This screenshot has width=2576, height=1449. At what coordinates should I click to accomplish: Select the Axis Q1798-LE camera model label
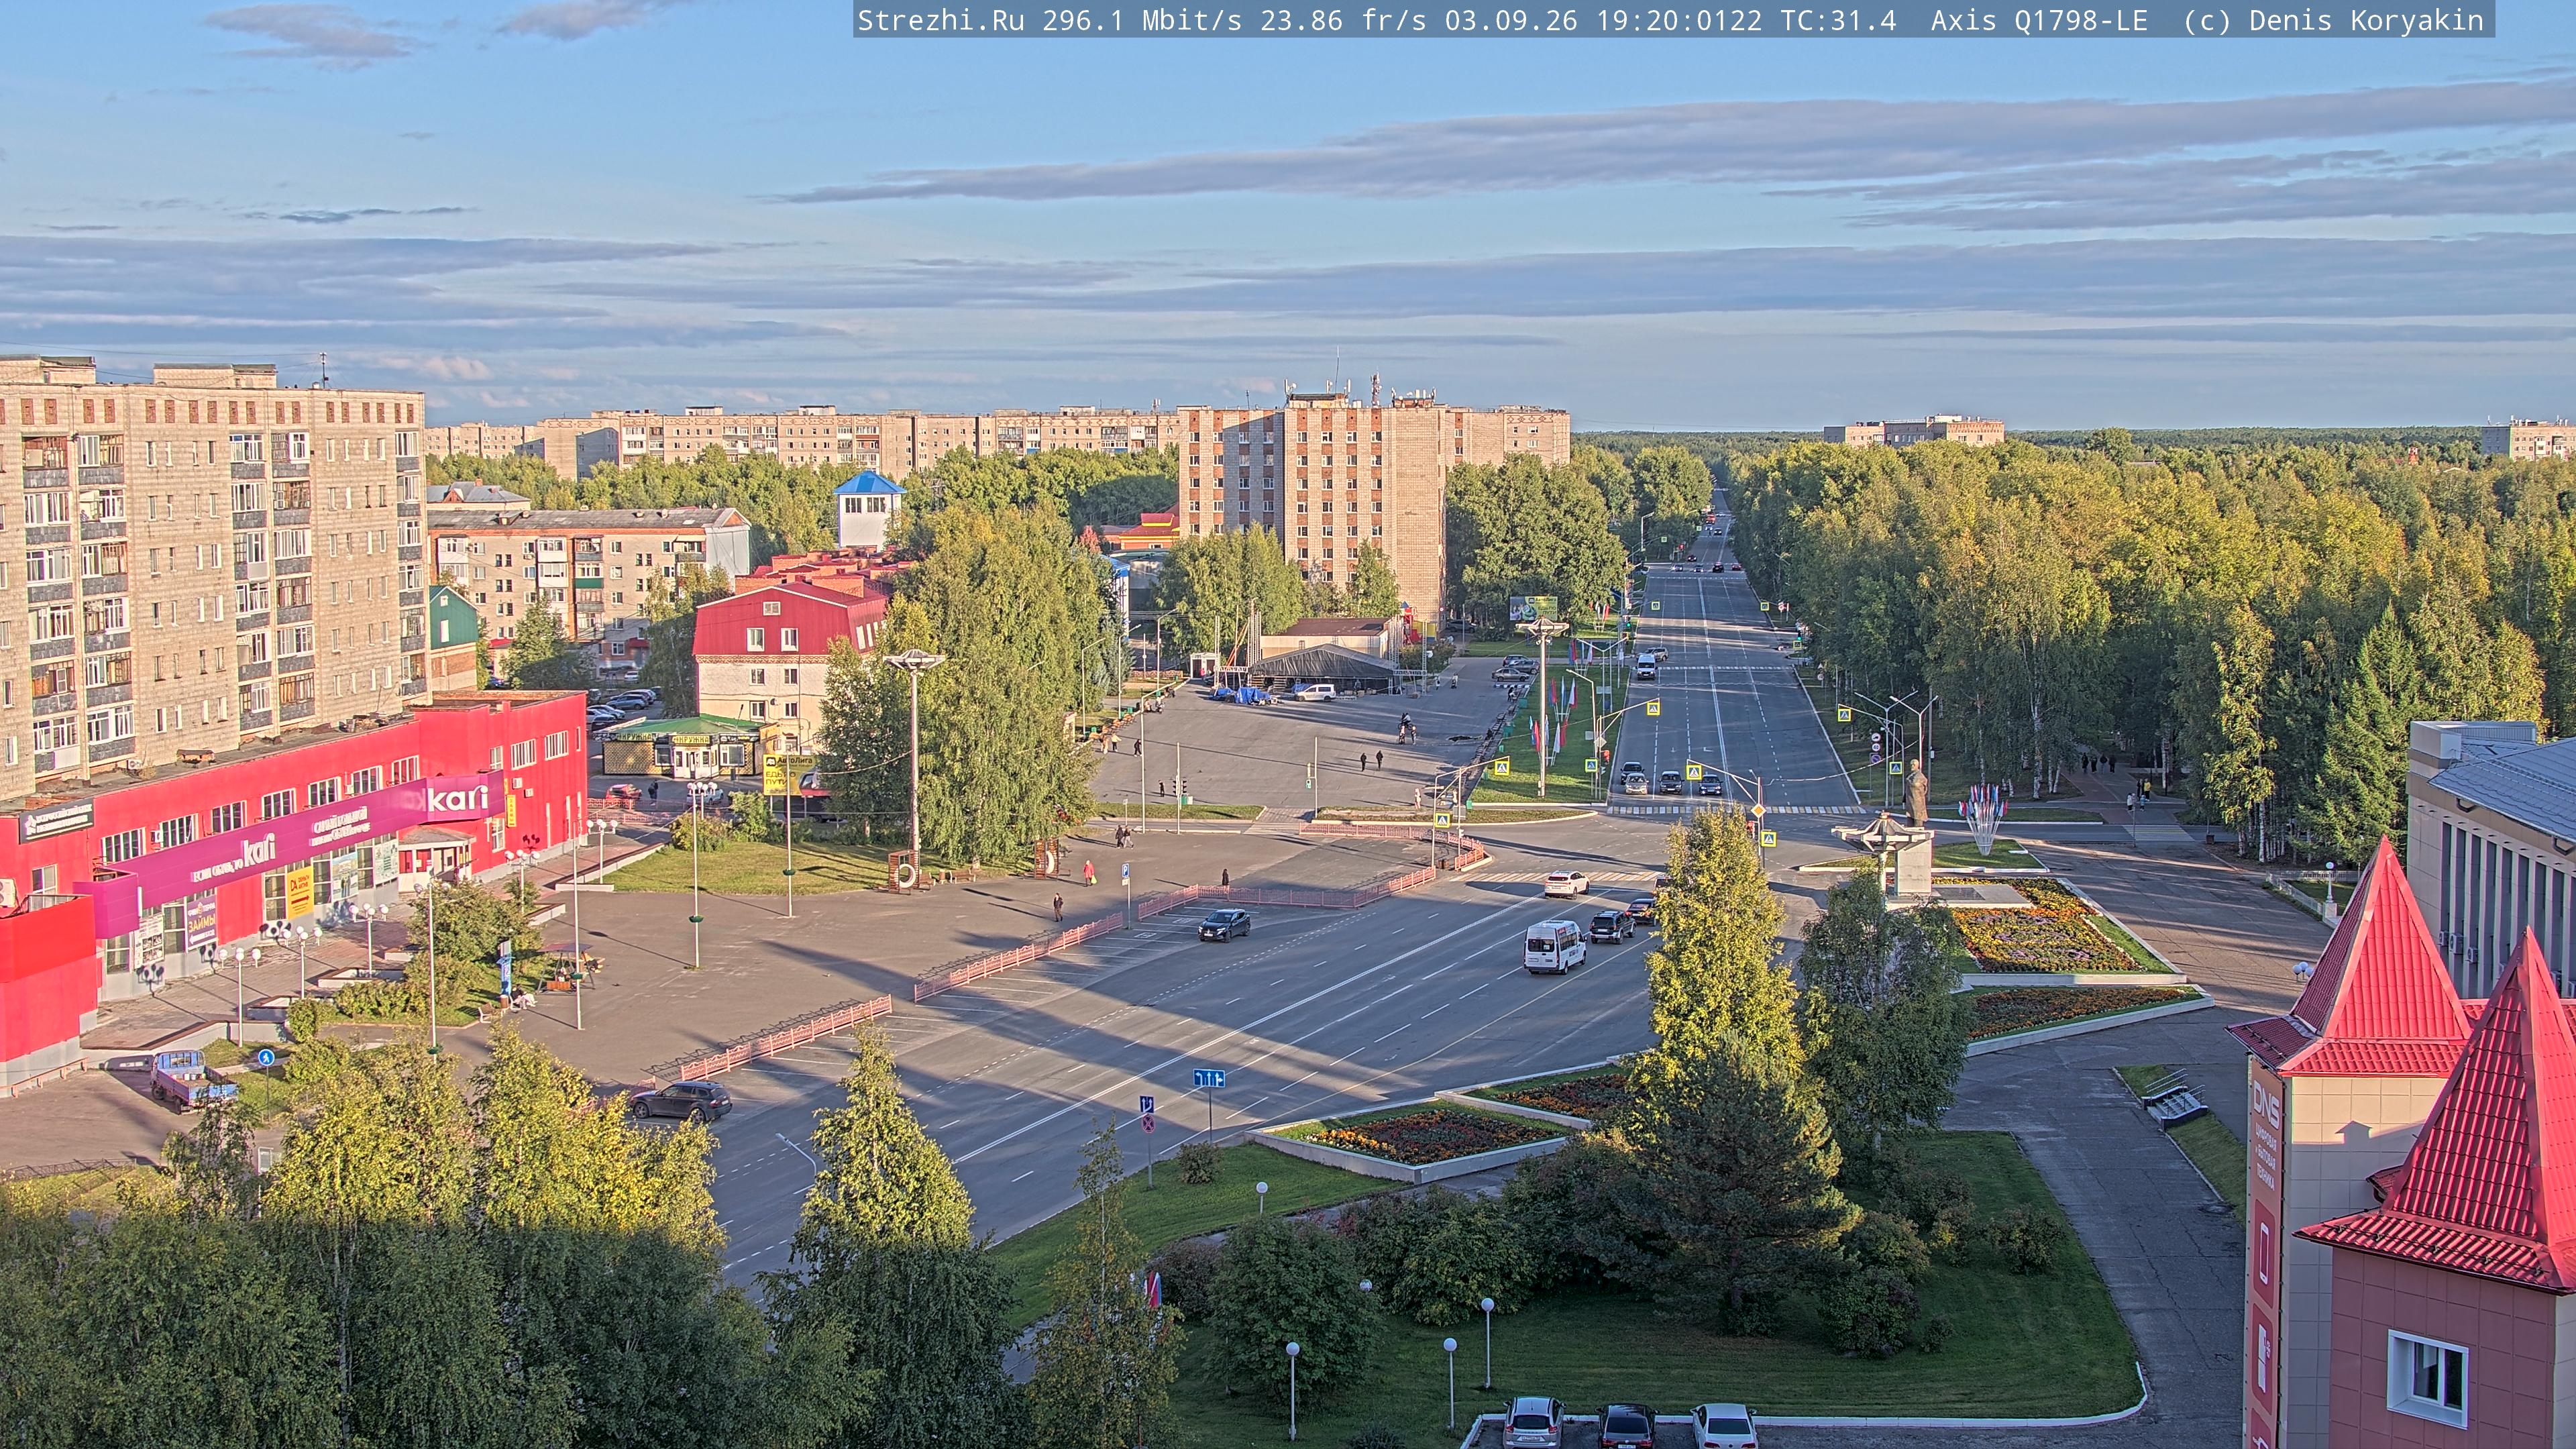point(2039,20)
